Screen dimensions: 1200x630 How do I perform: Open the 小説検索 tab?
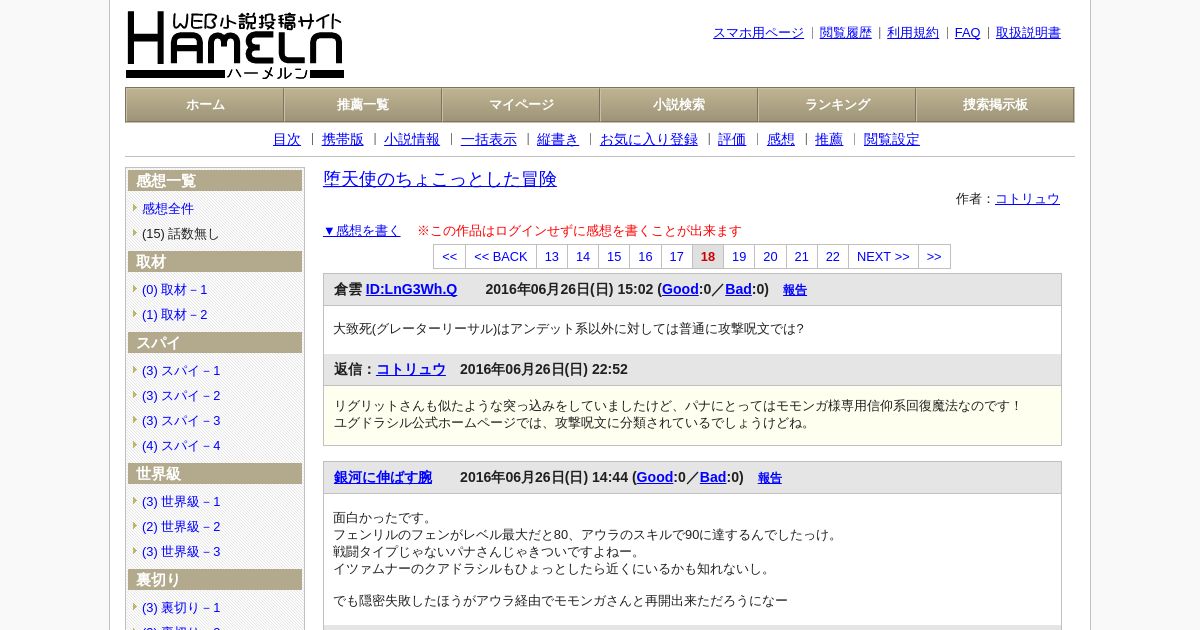[679, 105]
